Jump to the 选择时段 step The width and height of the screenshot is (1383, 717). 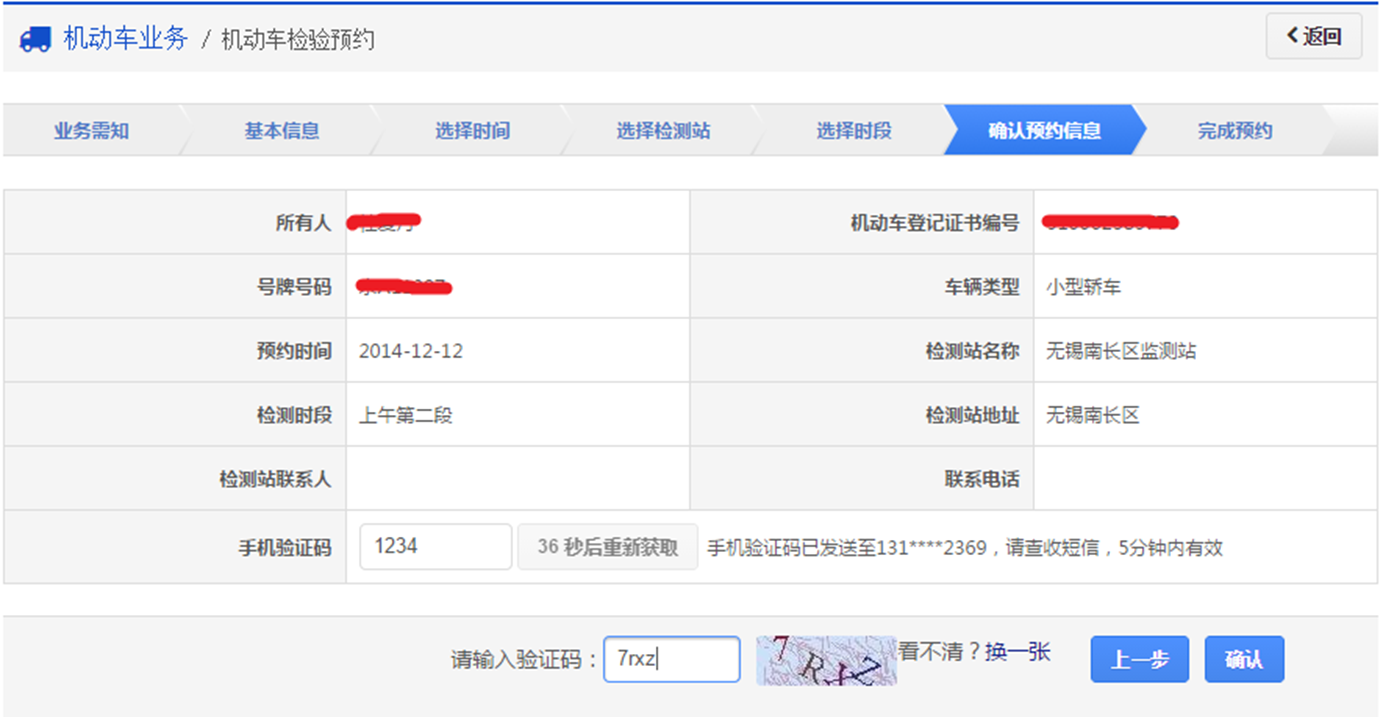(853, 131)
